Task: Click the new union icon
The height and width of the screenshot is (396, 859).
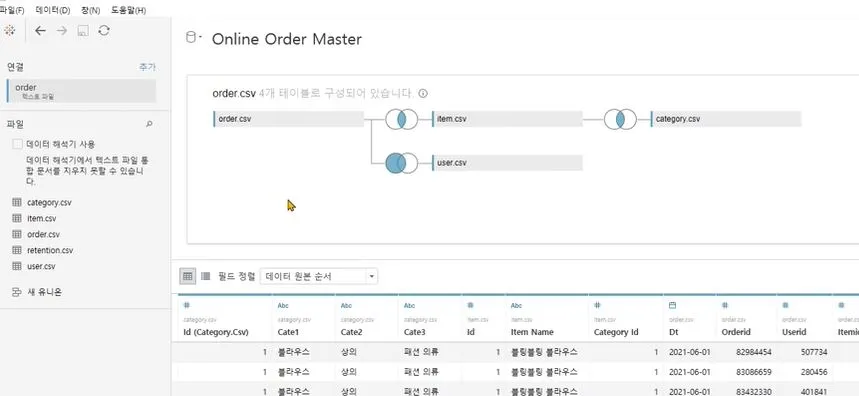Action: [17, 292]
